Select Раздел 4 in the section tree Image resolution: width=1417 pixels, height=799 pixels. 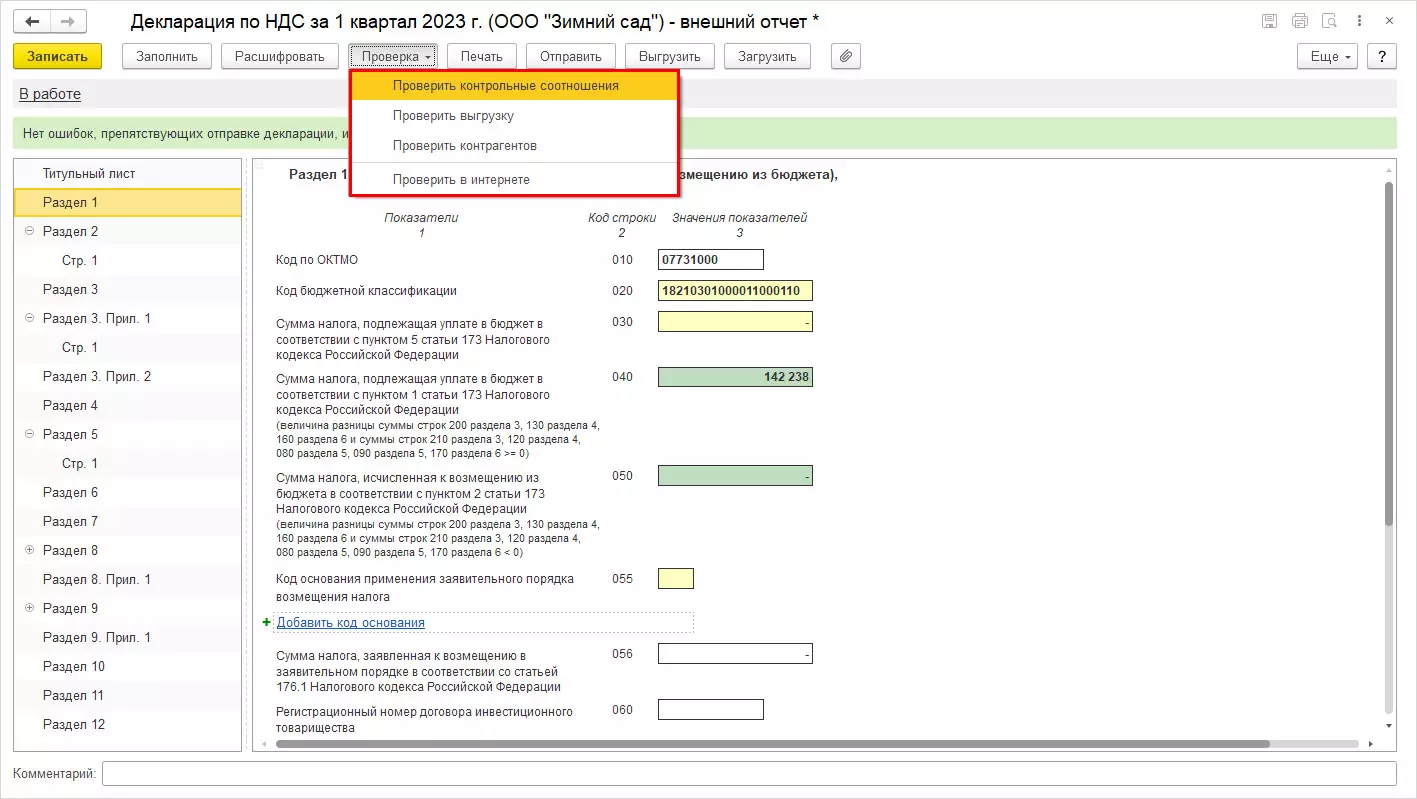point(128,406)
